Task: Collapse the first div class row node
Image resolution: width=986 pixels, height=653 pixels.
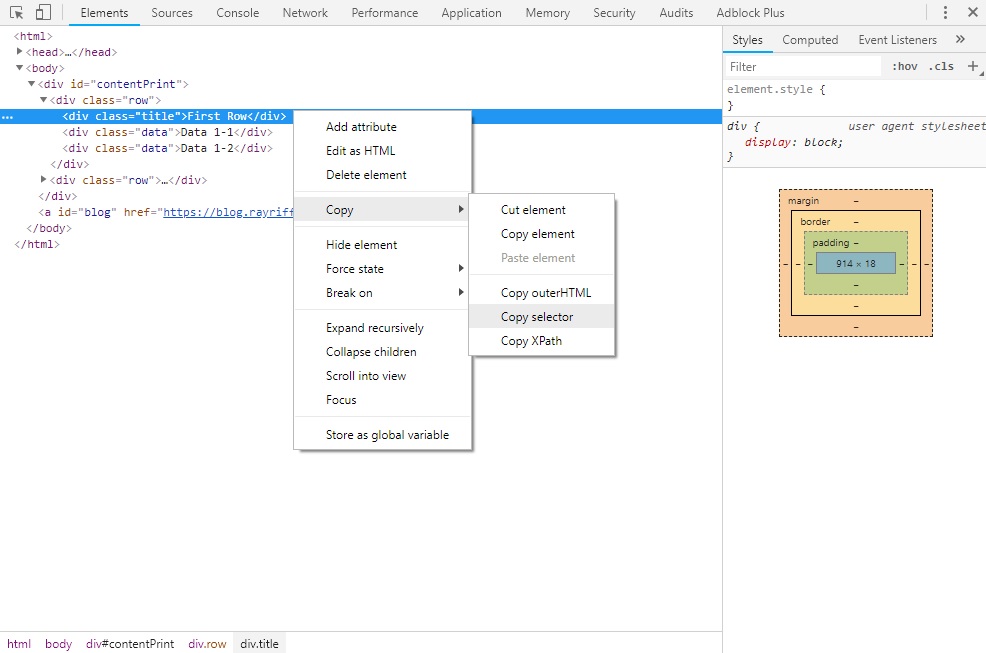Action: click(43, 100)
